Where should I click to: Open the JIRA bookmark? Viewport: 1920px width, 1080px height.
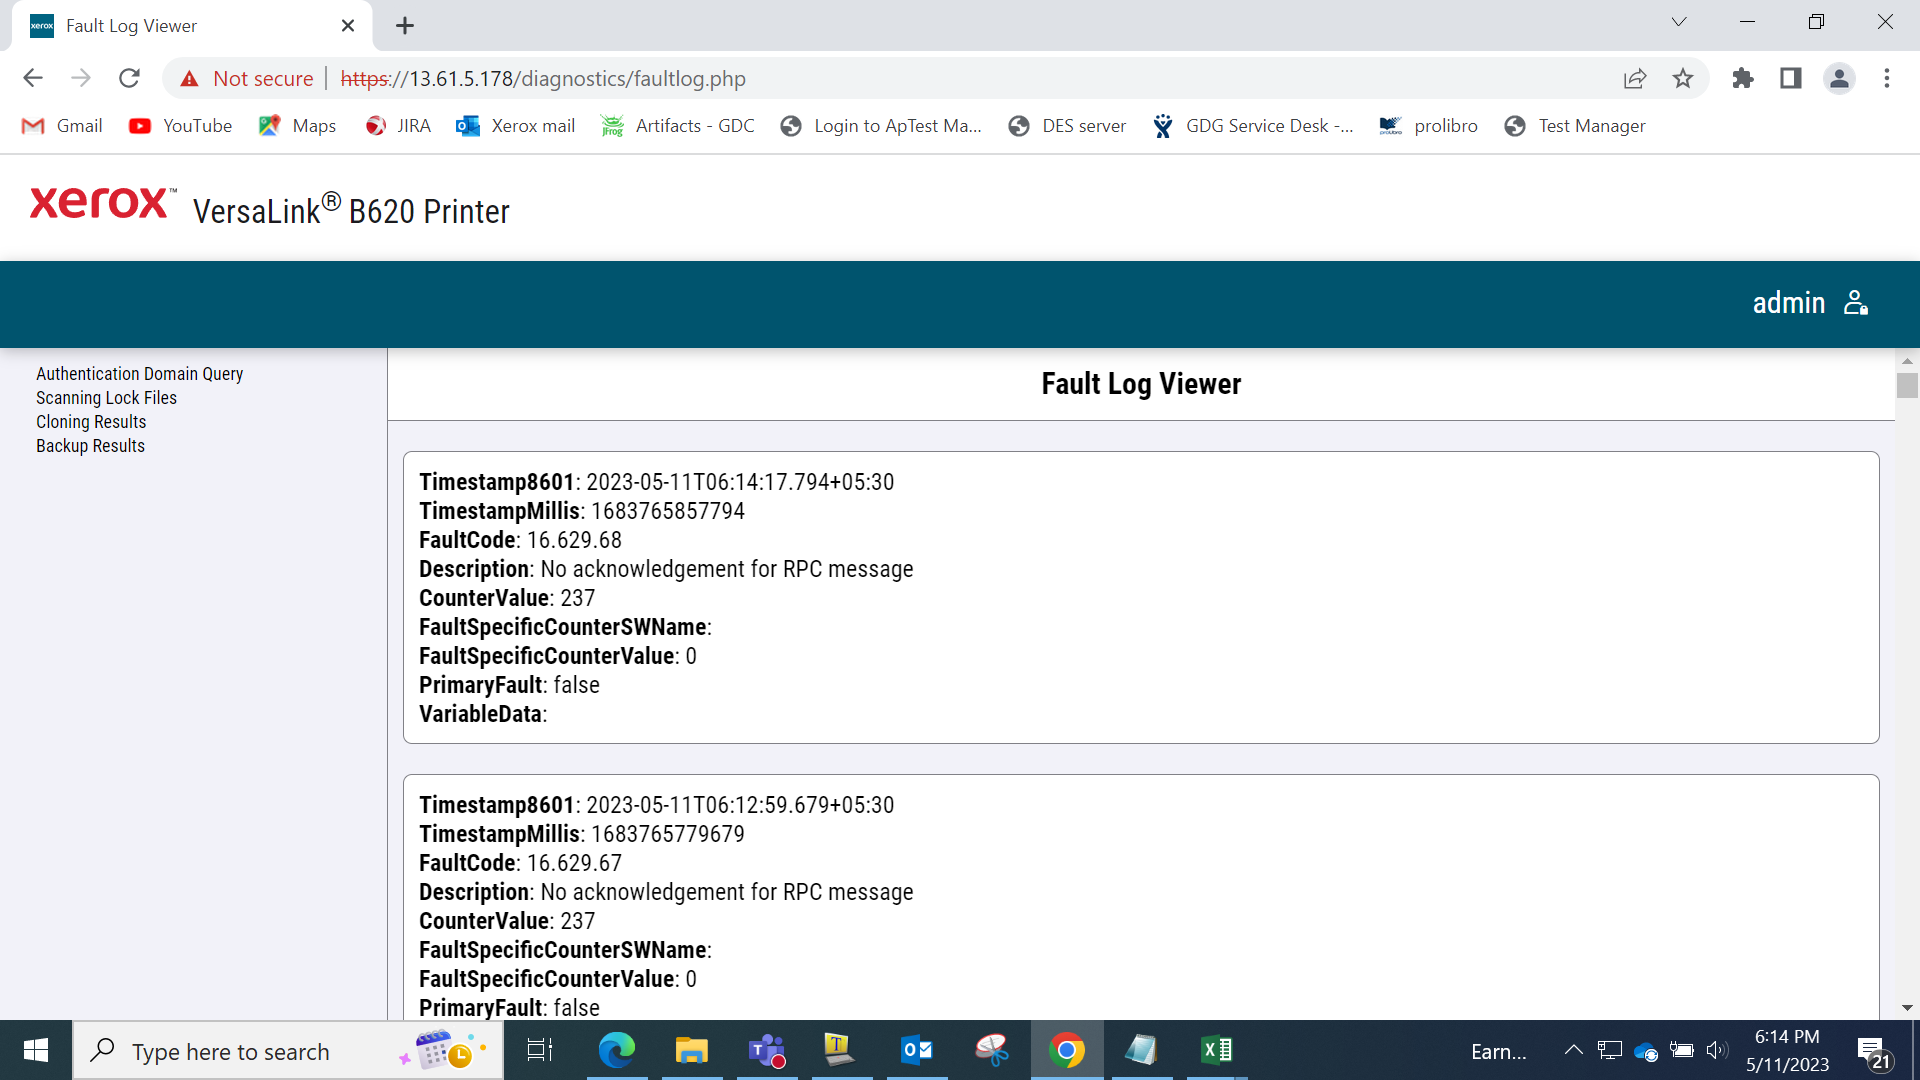click(x=399, y=126)
